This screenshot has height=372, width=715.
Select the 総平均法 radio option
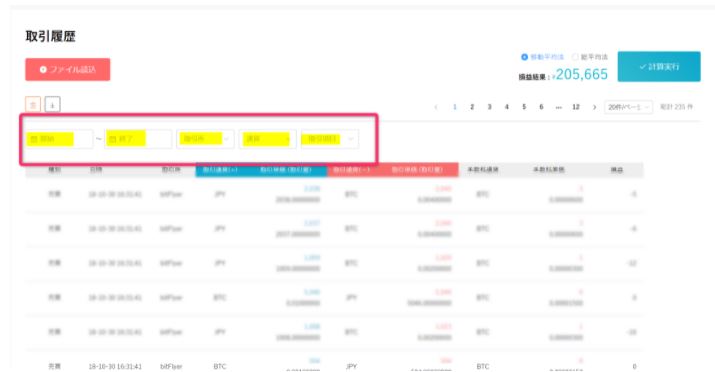(x=590, y=57)
